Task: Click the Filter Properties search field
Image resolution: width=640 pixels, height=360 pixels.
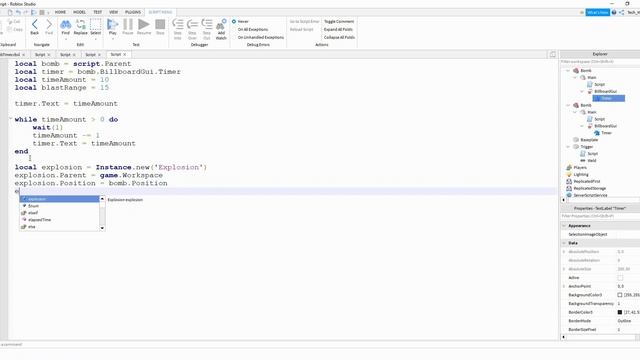Action: tap(600, 216)
